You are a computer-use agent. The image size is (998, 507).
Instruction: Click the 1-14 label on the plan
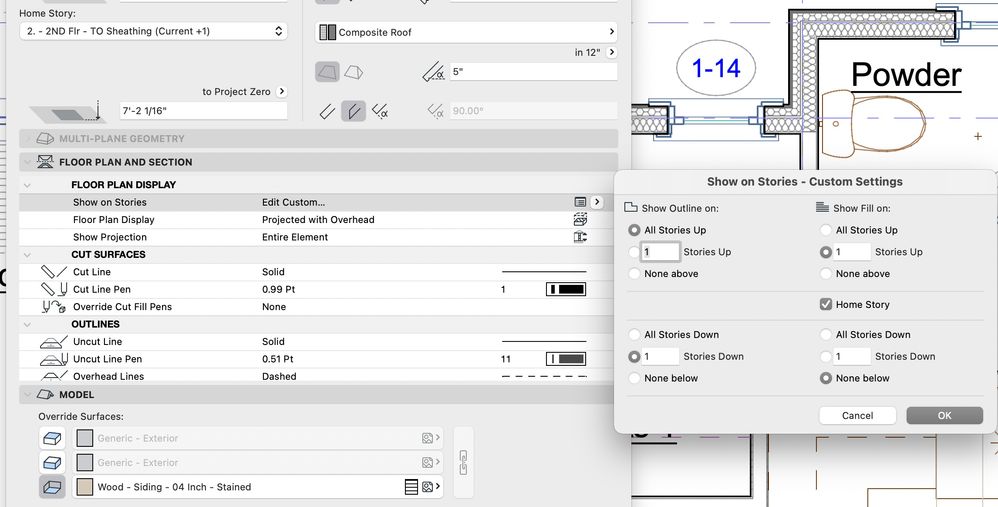coord(716,68)
